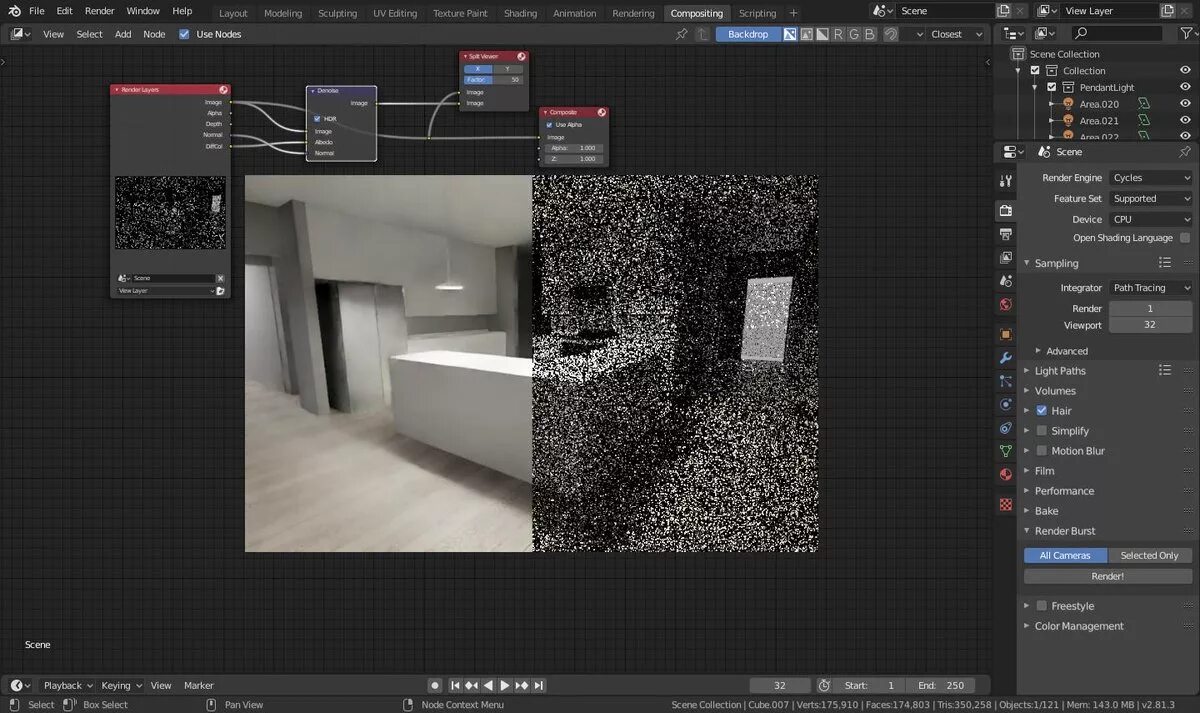Select the All Cameras option

[x=1065, y=555]
